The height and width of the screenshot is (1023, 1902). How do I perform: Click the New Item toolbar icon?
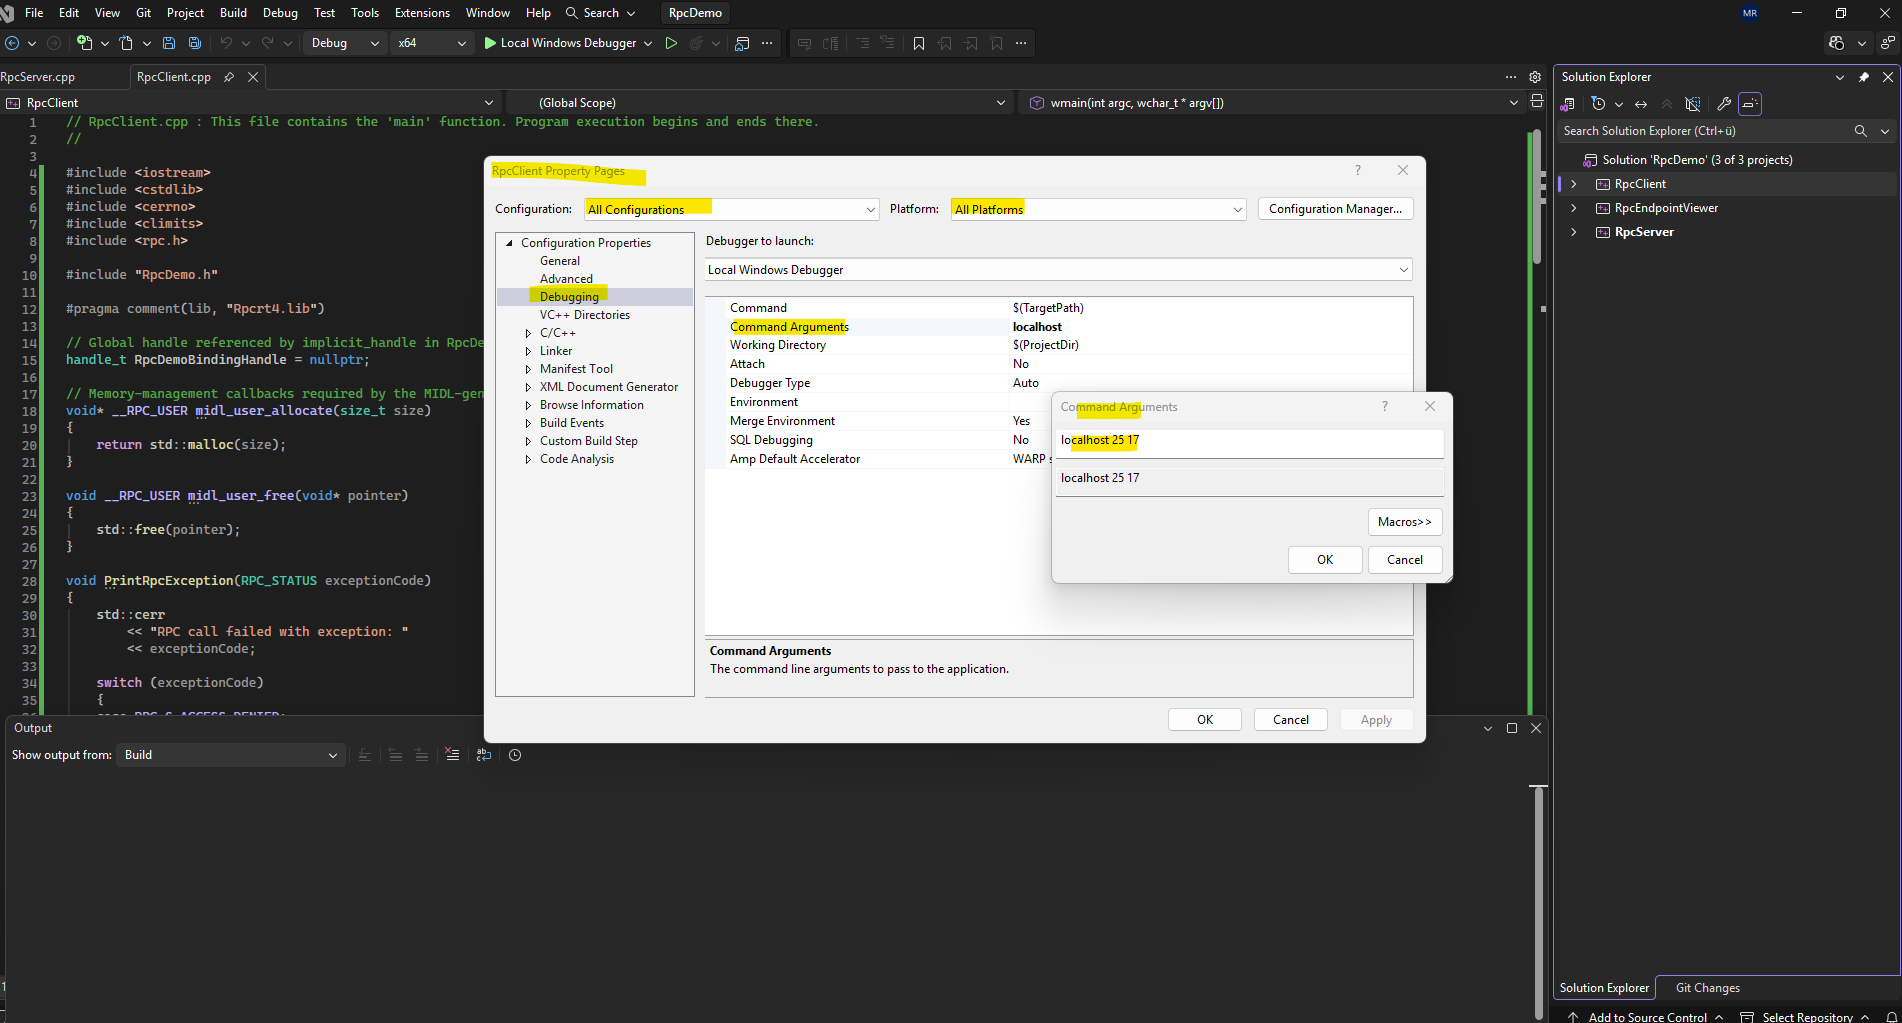click(x=85, y=43)
